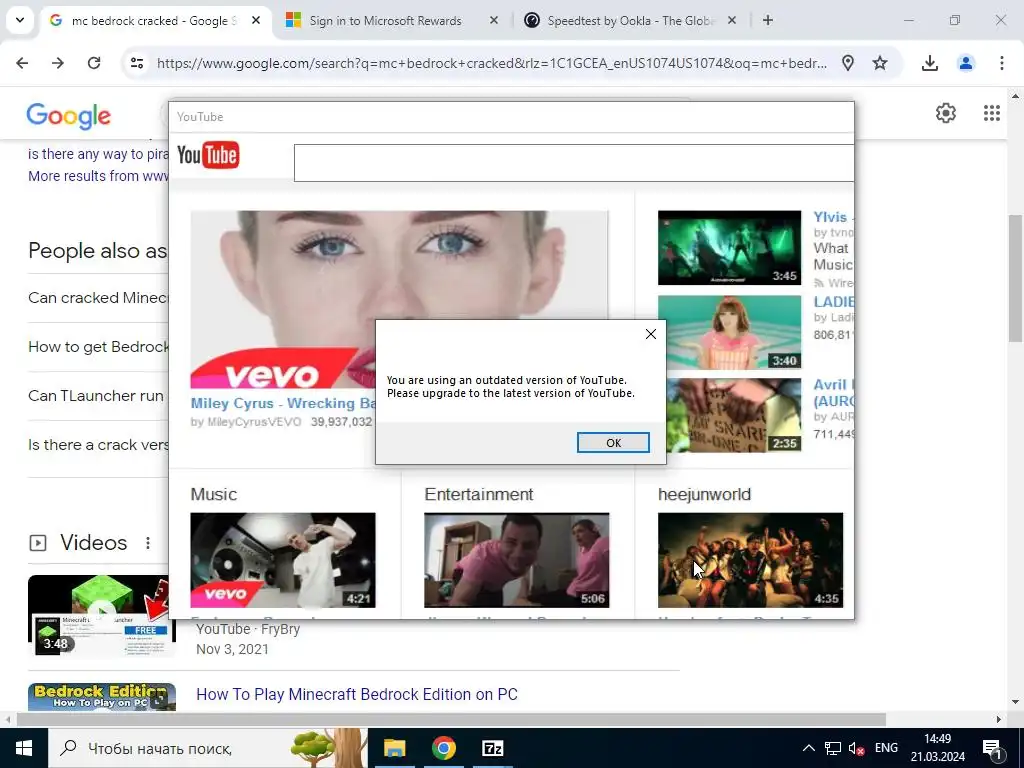Open Chrome profile avatar

point(965,63)
